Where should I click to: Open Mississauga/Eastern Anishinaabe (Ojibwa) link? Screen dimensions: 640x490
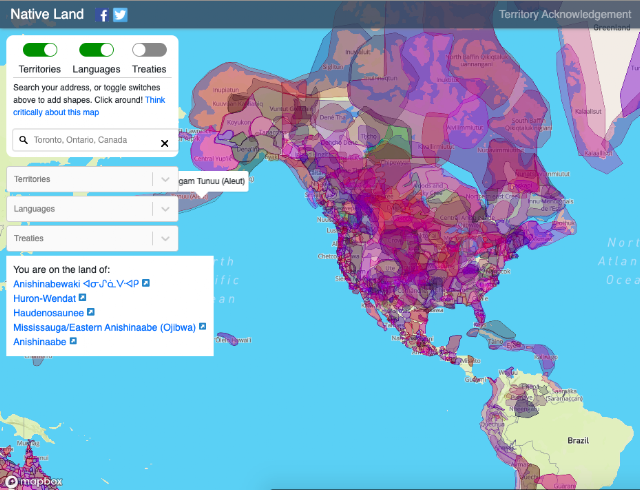coord(104,327)
